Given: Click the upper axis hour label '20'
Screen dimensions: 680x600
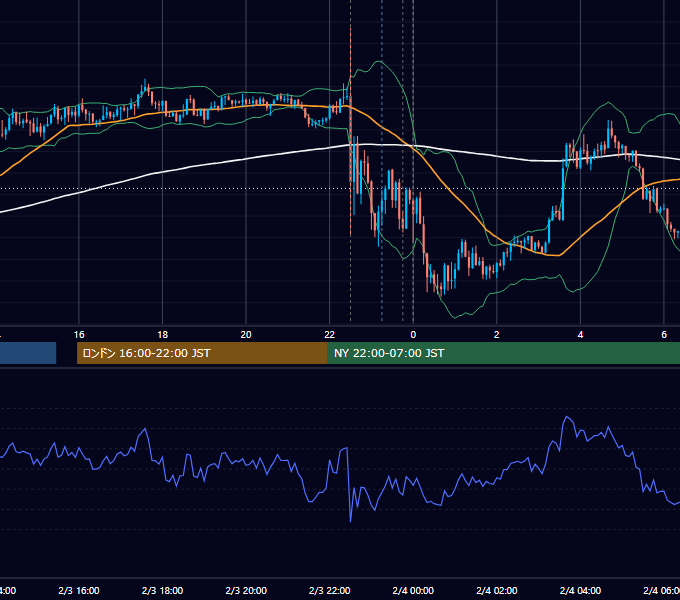Looking at the screenshot, I should pos(246,335).
